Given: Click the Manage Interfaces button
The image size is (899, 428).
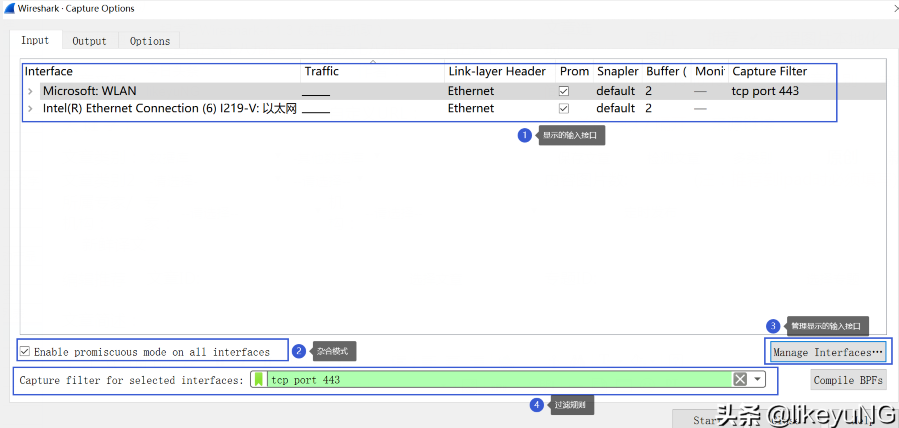Looking at the screenshot, I should pos(828,352).
